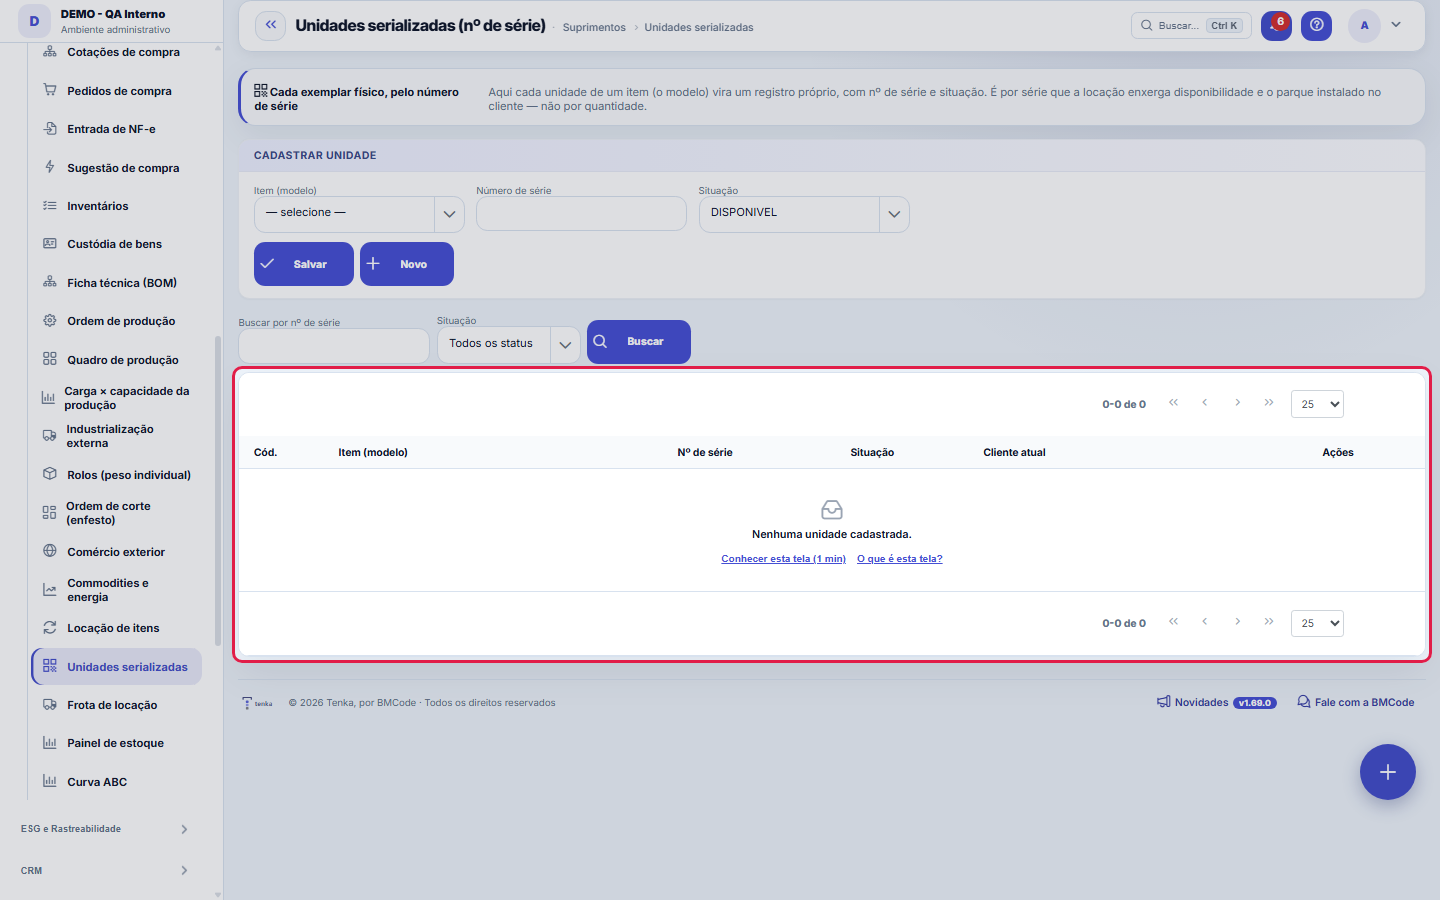Expand ESG e Rastreabilidade section

[105, 829]
